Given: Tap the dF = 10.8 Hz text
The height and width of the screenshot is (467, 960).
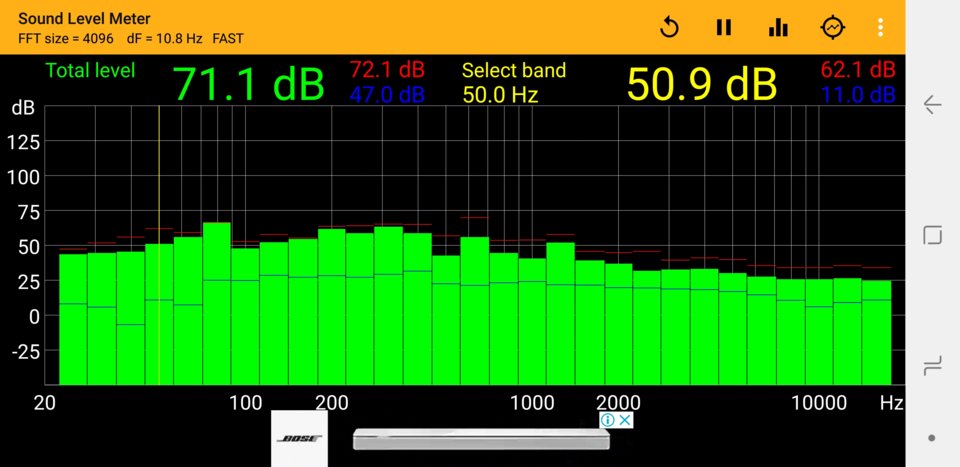Looking at the screenshot, I should pyautogui.click(x=164, y=39).
